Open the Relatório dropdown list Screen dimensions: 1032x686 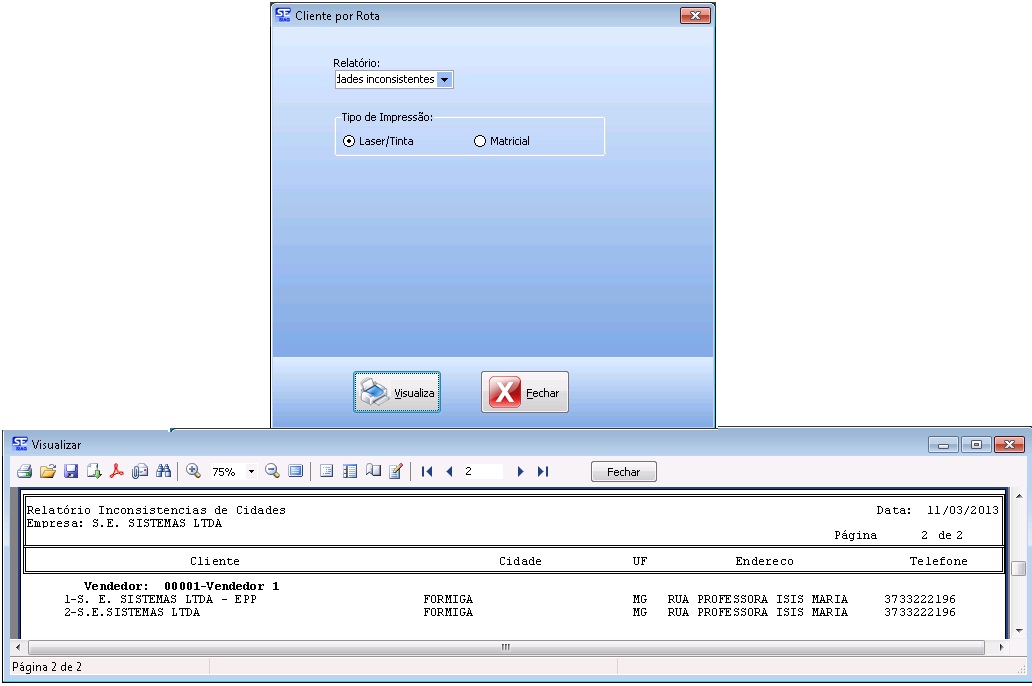445,79
